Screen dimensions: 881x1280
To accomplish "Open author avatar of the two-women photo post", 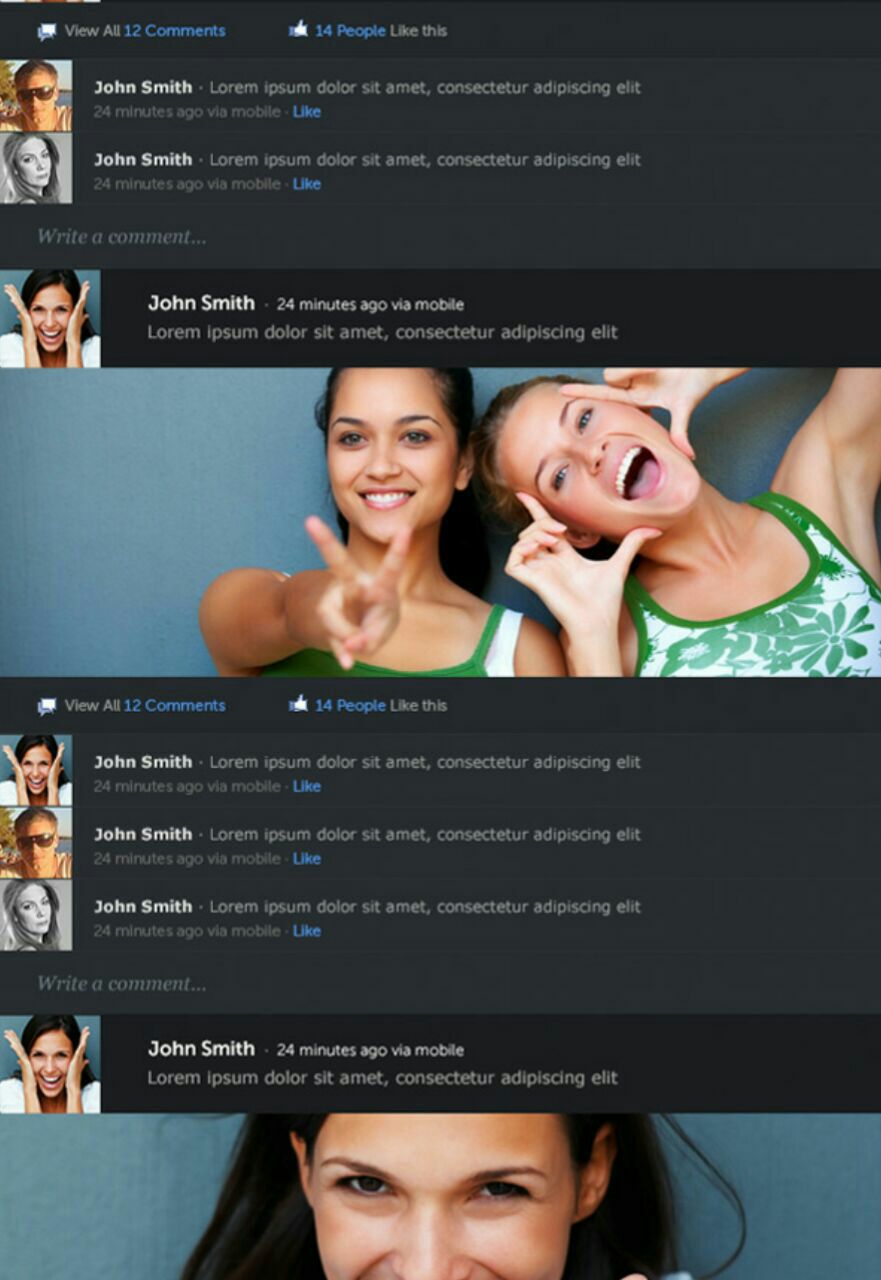I will click(x=50, y=318).
